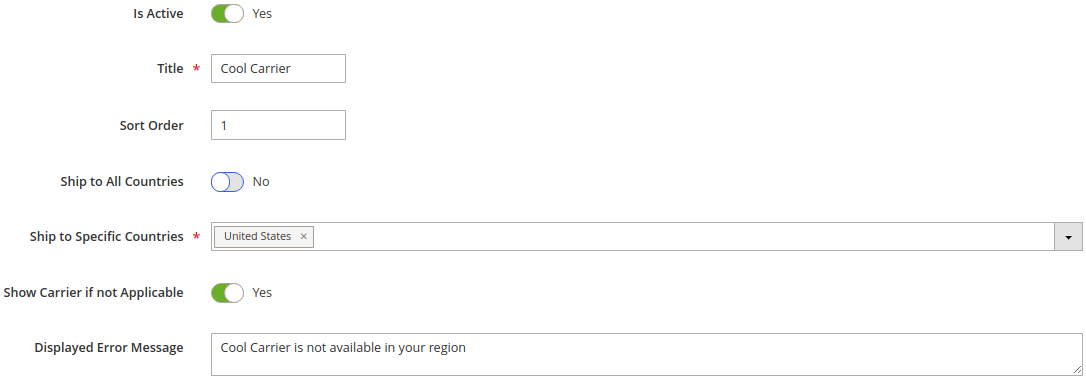1086x380 pixels.
Task: Click the Is Active label
Action: (x=159, y=13)
